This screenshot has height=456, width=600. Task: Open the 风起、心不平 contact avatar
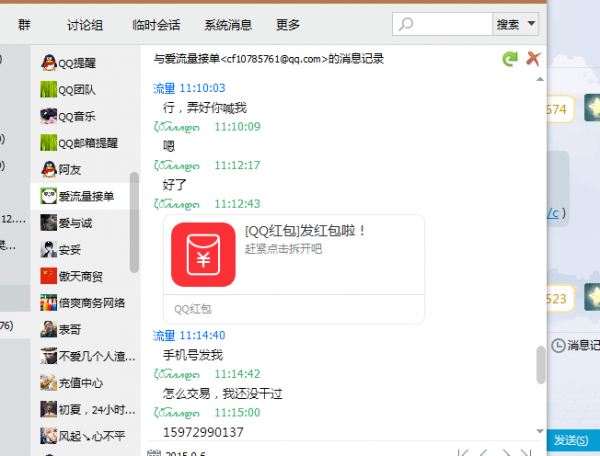(x=49, y=436)
